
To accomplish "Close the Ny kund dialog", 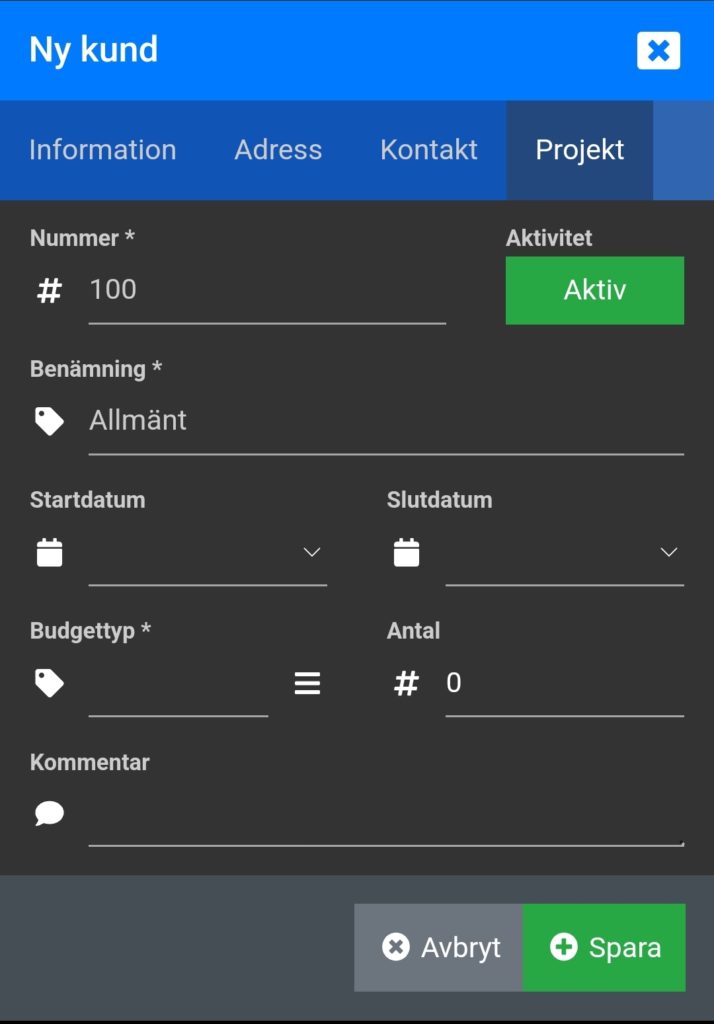I will pyautogui.click(x=658, y=51).
